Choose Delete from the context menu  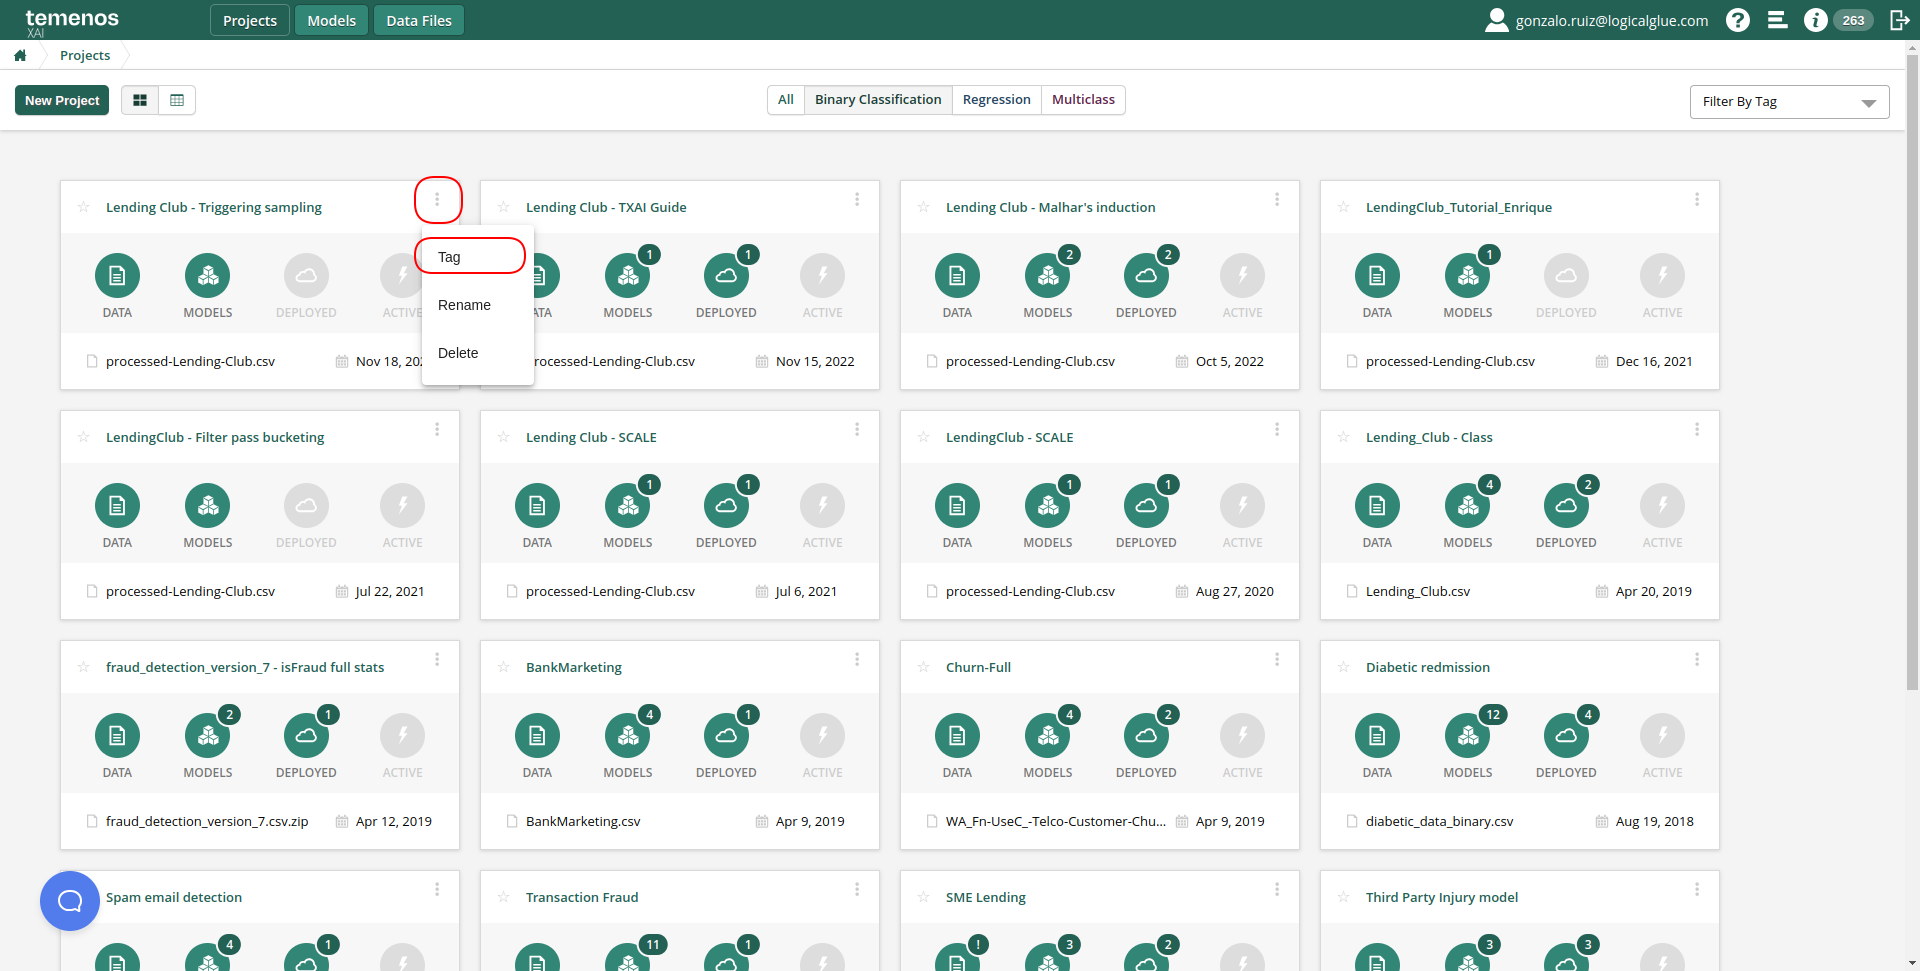[478, 353]
